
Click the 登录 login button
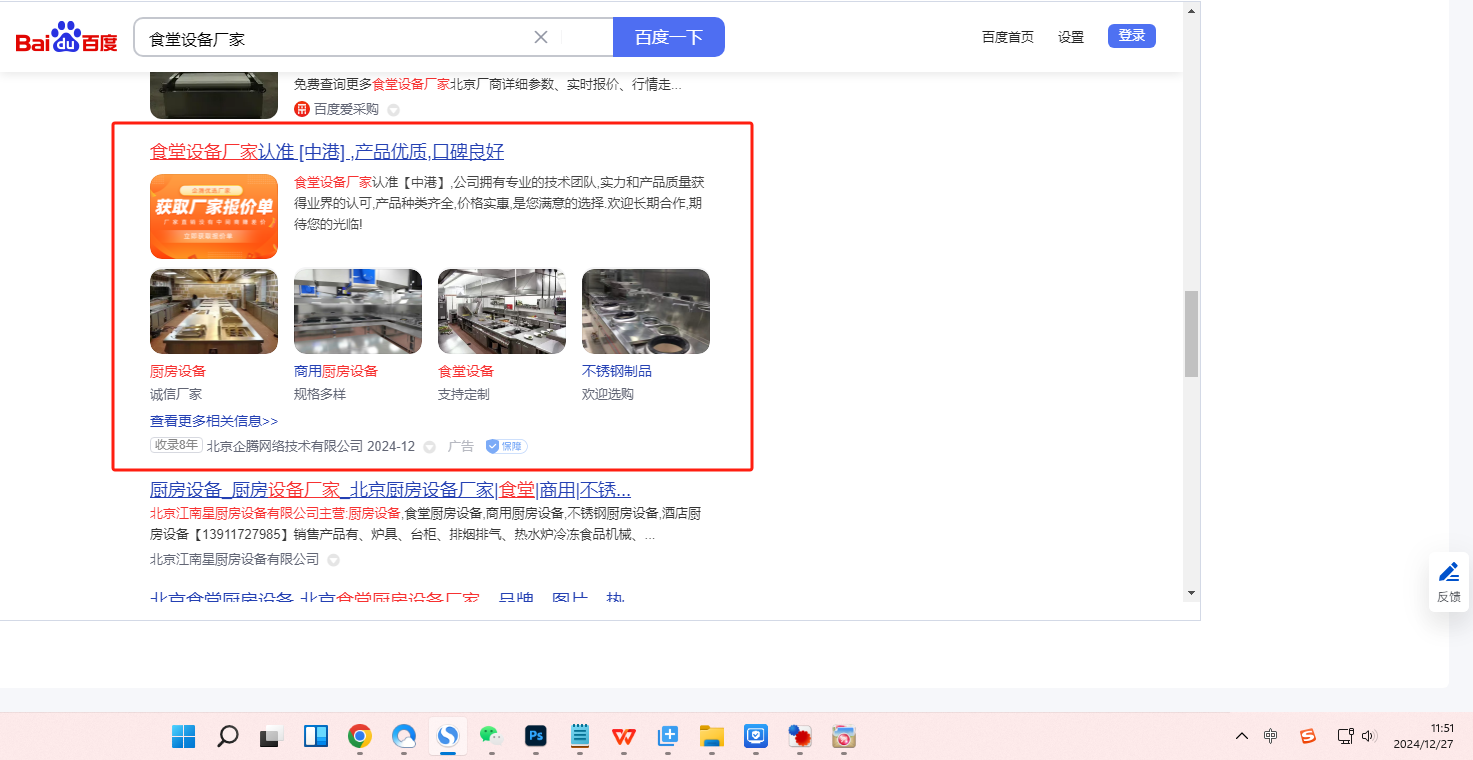1132,36
